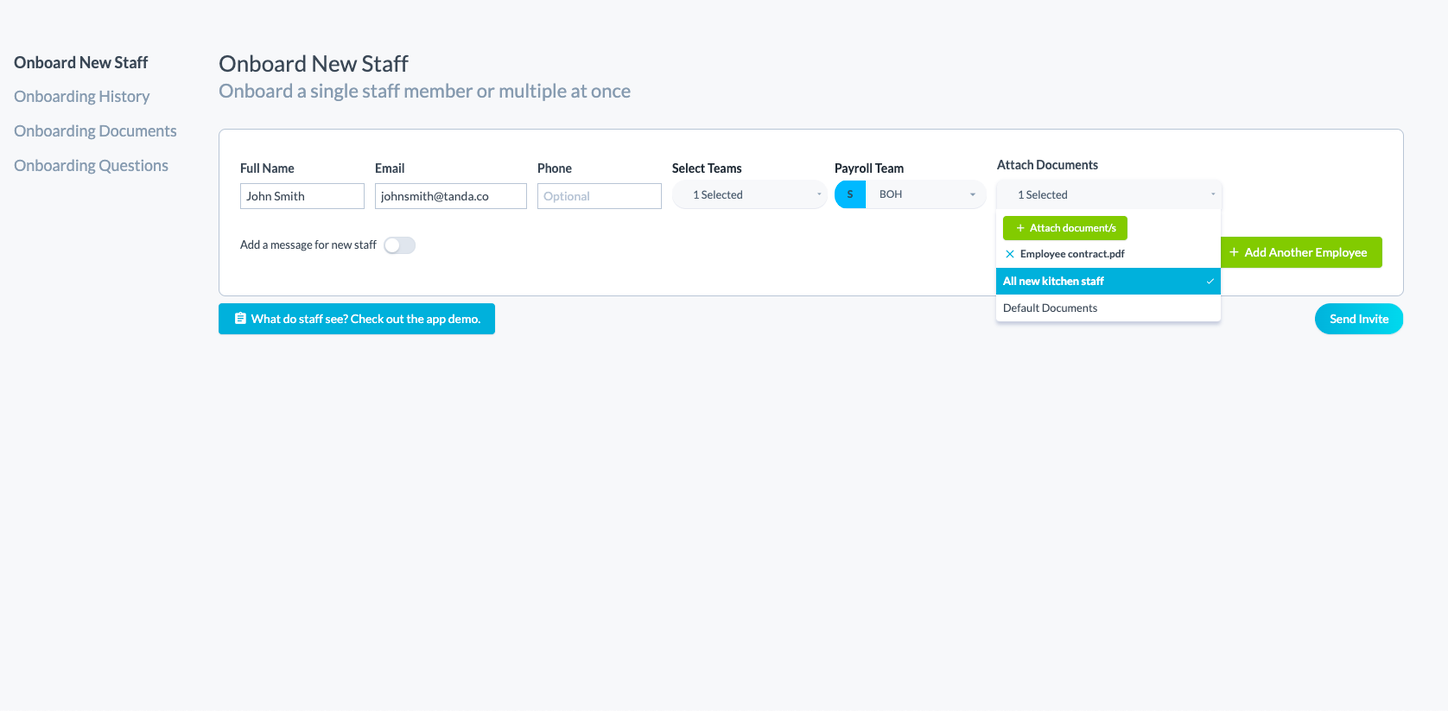Click the Send Invite button
Image resolution: width=1448 pixels, height=711 pixels.
1359,319
